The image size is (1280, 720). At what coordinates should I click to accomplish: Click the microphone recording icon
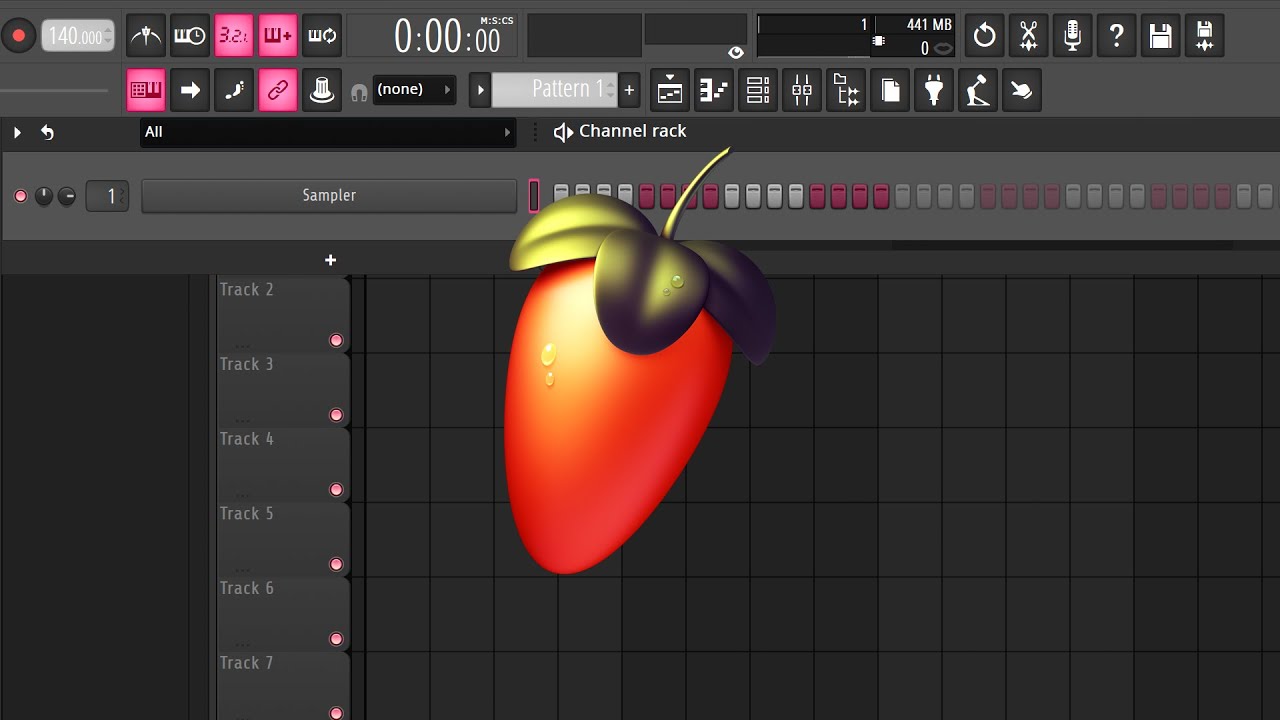1072,35
